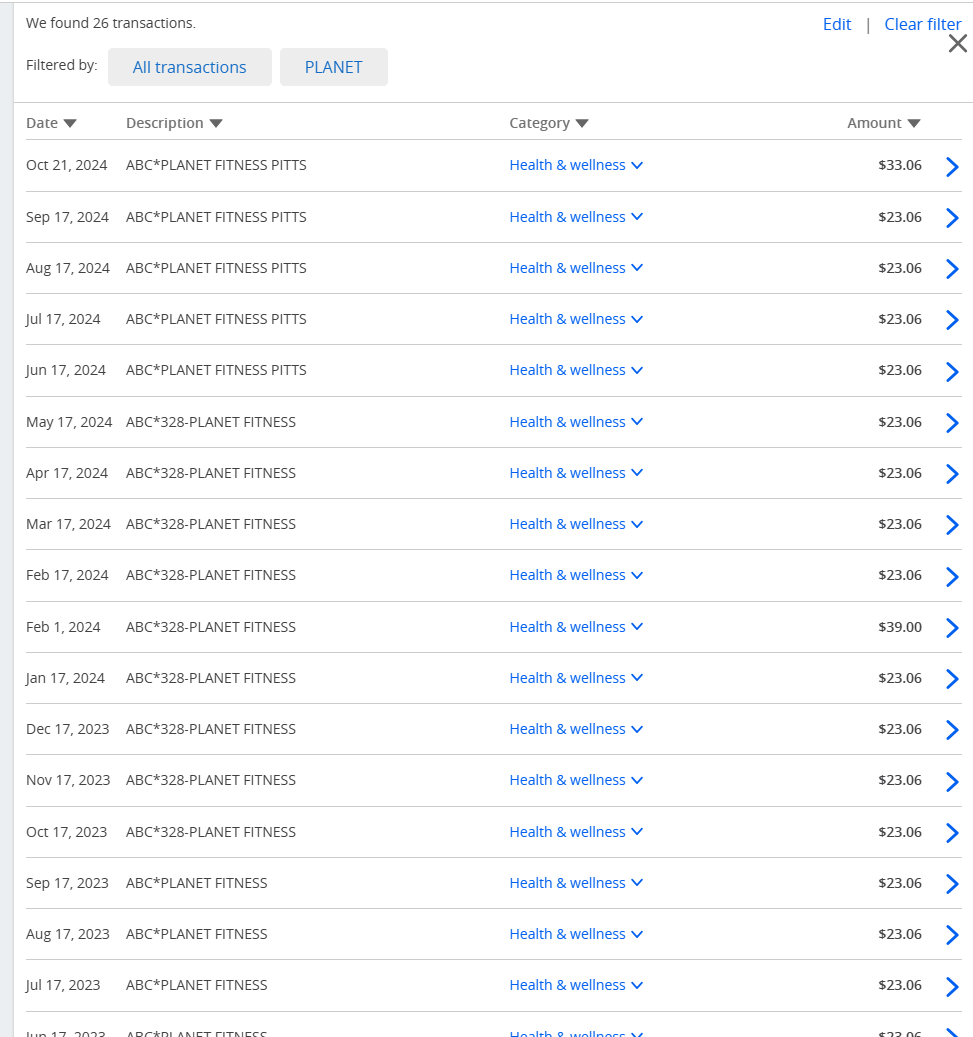Open details arrow for Aug 17, 2024 transaction
Viewport: 973px width, 1037px height.
(952, 269)
